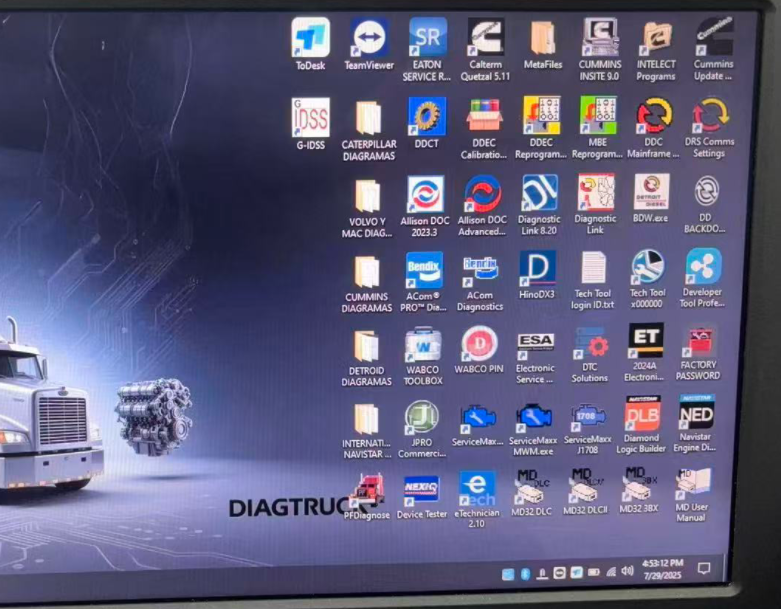Select the BDW.exe icon

(651, 198)
